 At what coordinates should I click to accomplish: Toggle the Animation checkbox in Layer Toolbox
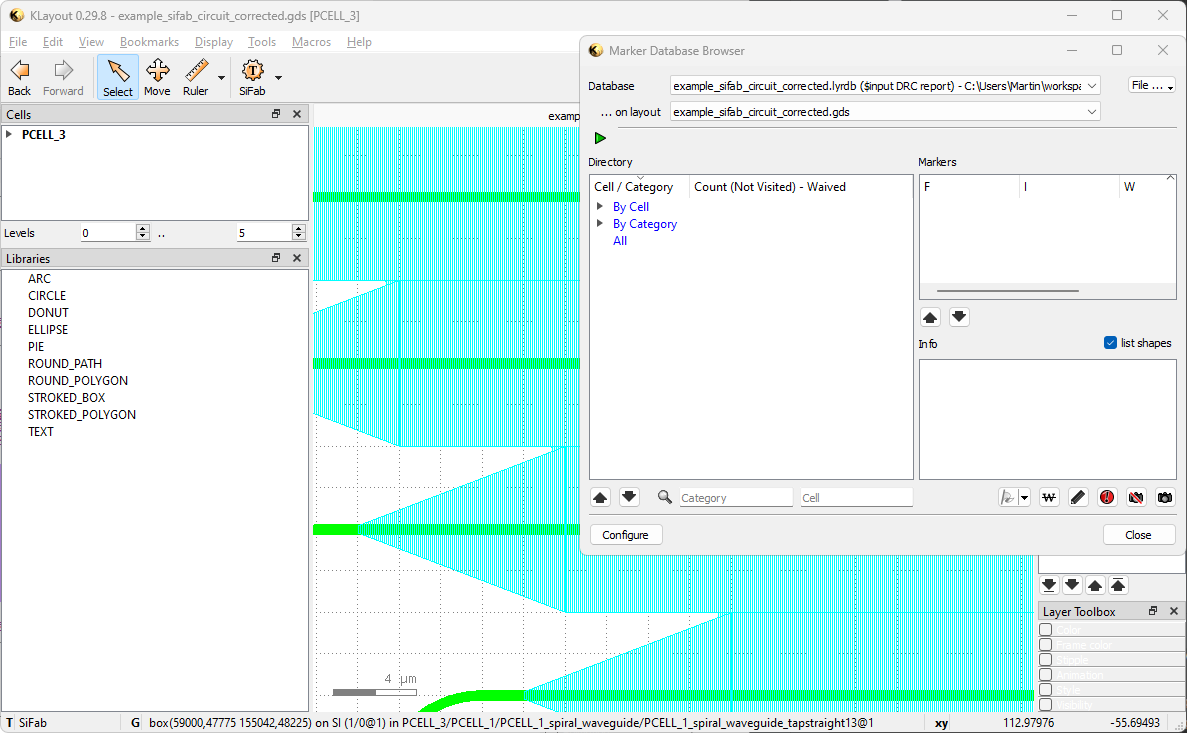point(1046,675)
